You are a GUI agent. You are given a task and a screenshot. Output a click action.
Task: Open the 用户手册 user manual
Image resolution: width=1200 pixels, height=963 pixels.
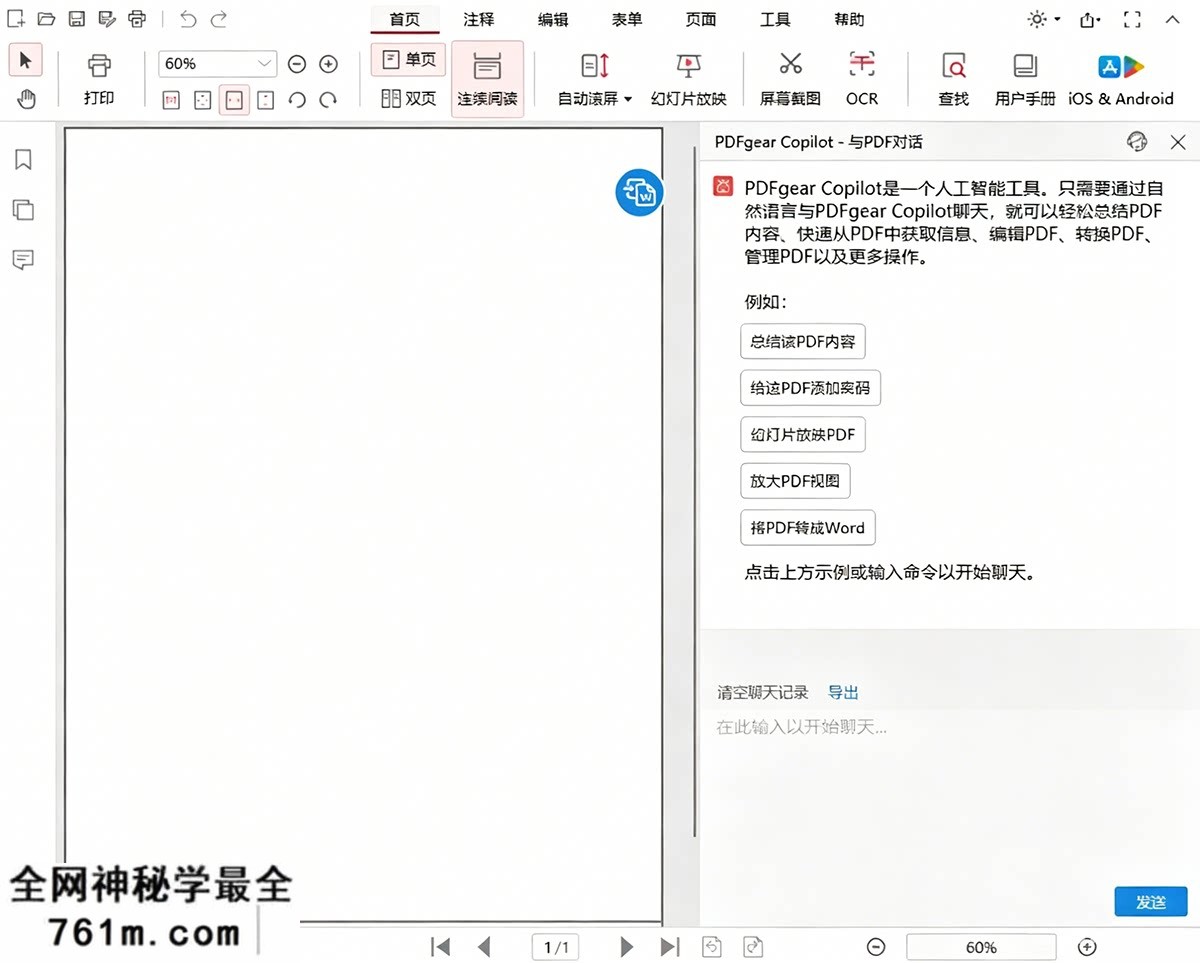point(1025,79)
